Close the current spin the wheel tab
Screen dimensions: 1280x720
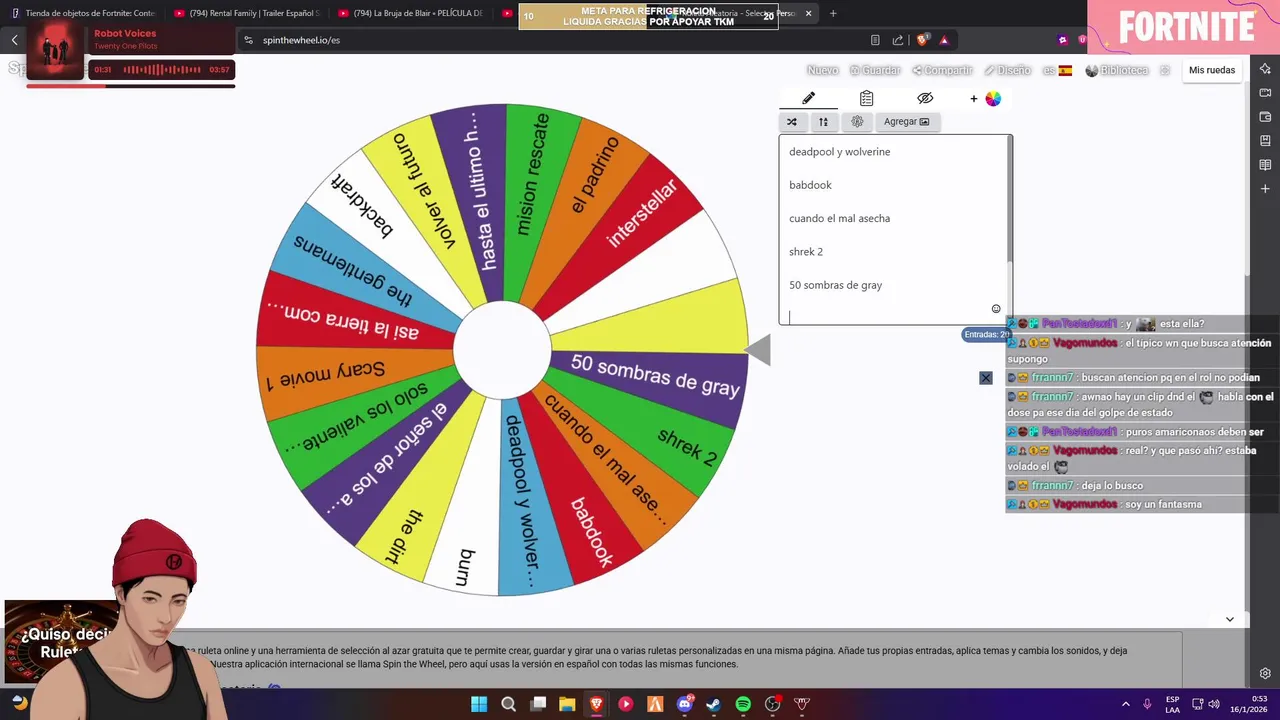808,13
